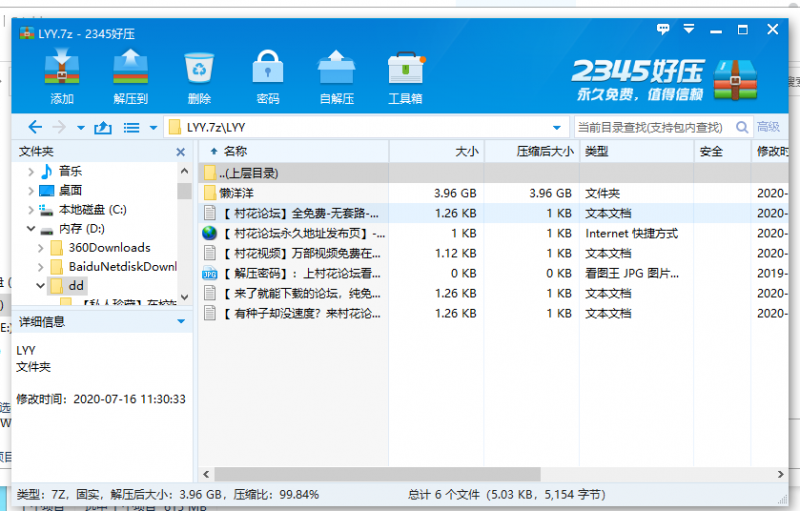Expand the address path dropdown
800x511 pixels.
pos(557,127)
